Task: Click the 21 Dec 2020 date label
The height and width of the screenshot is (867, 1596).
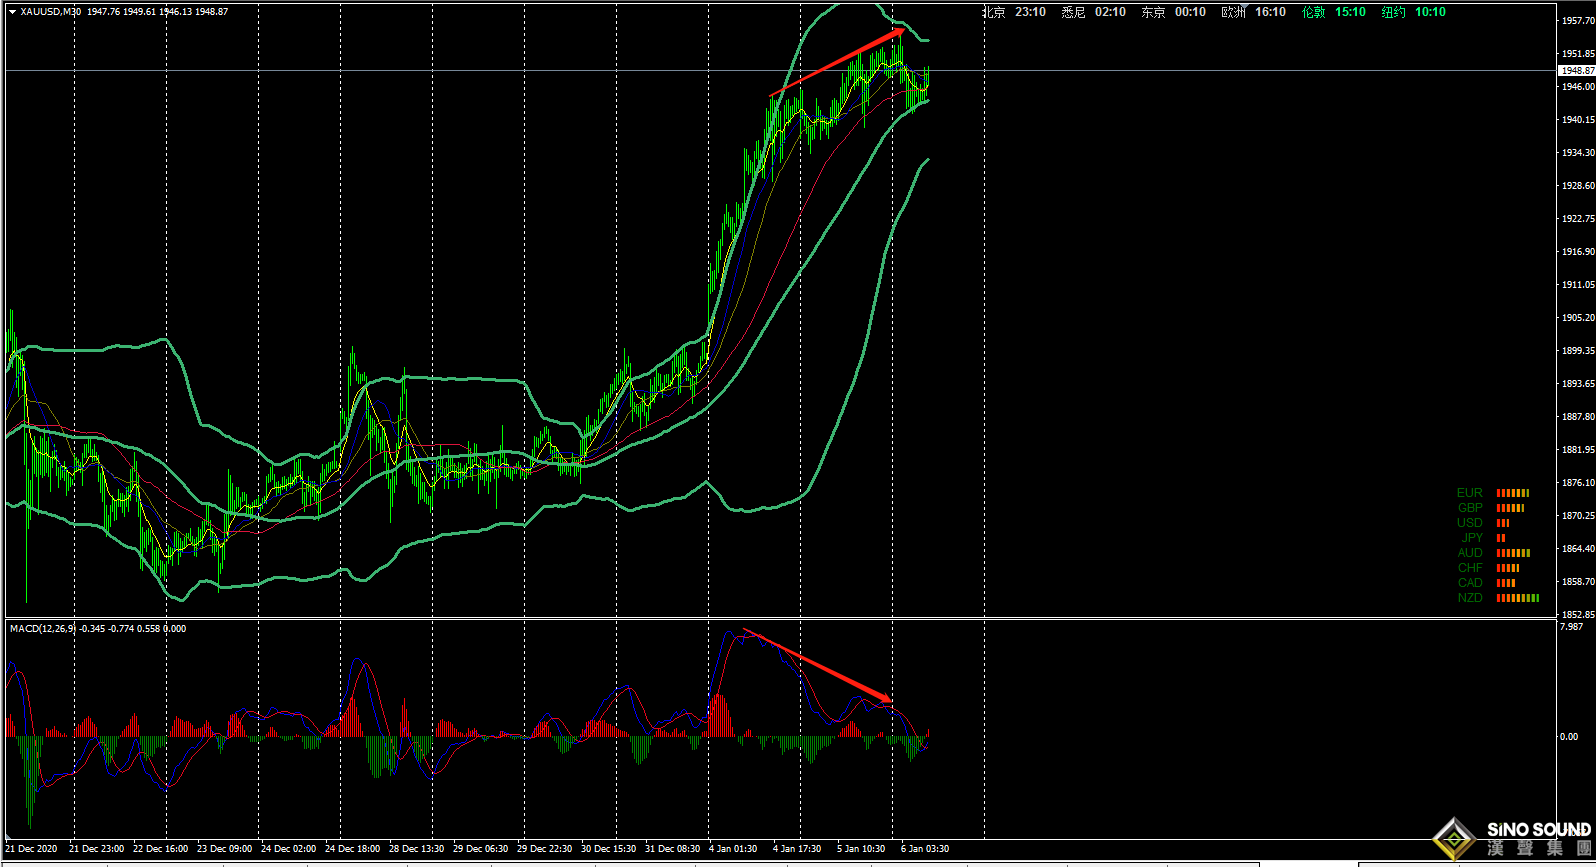Action: tap(31, 849)
